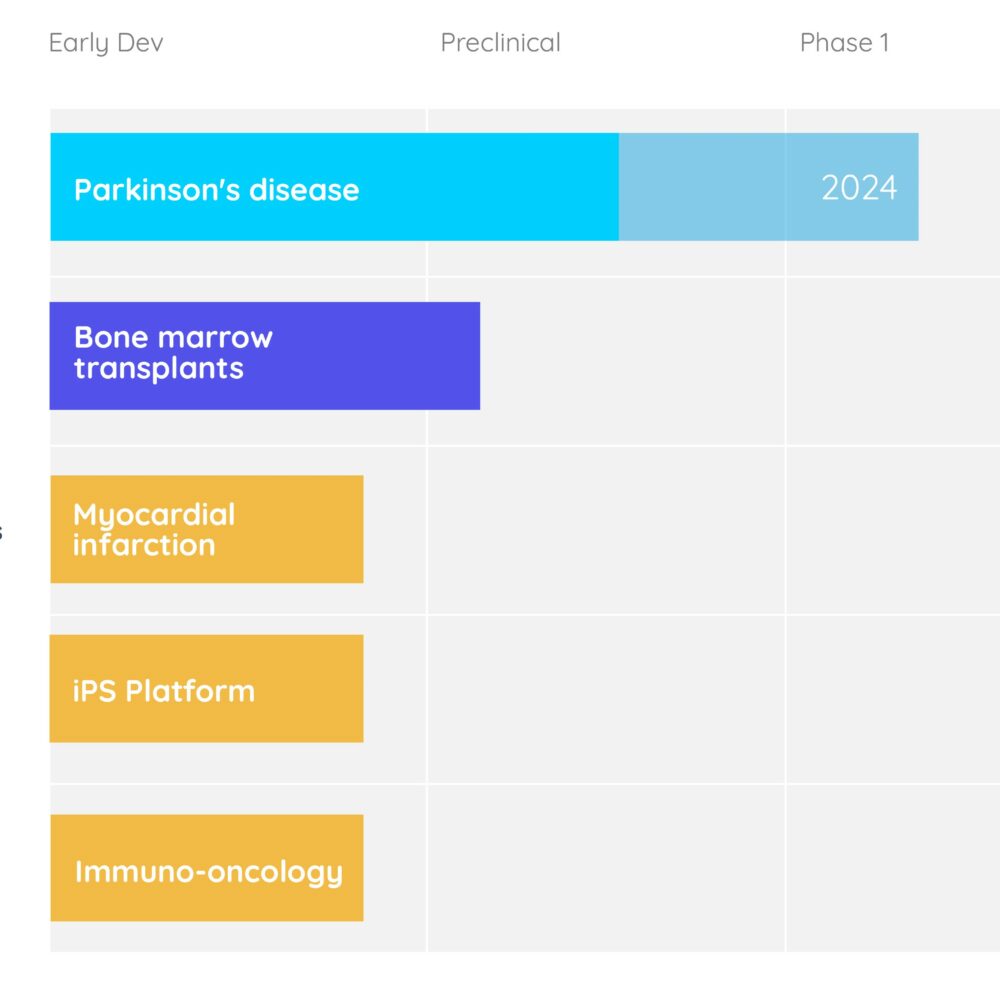Click the Phase 1 column header

click(x=844, y=43)
